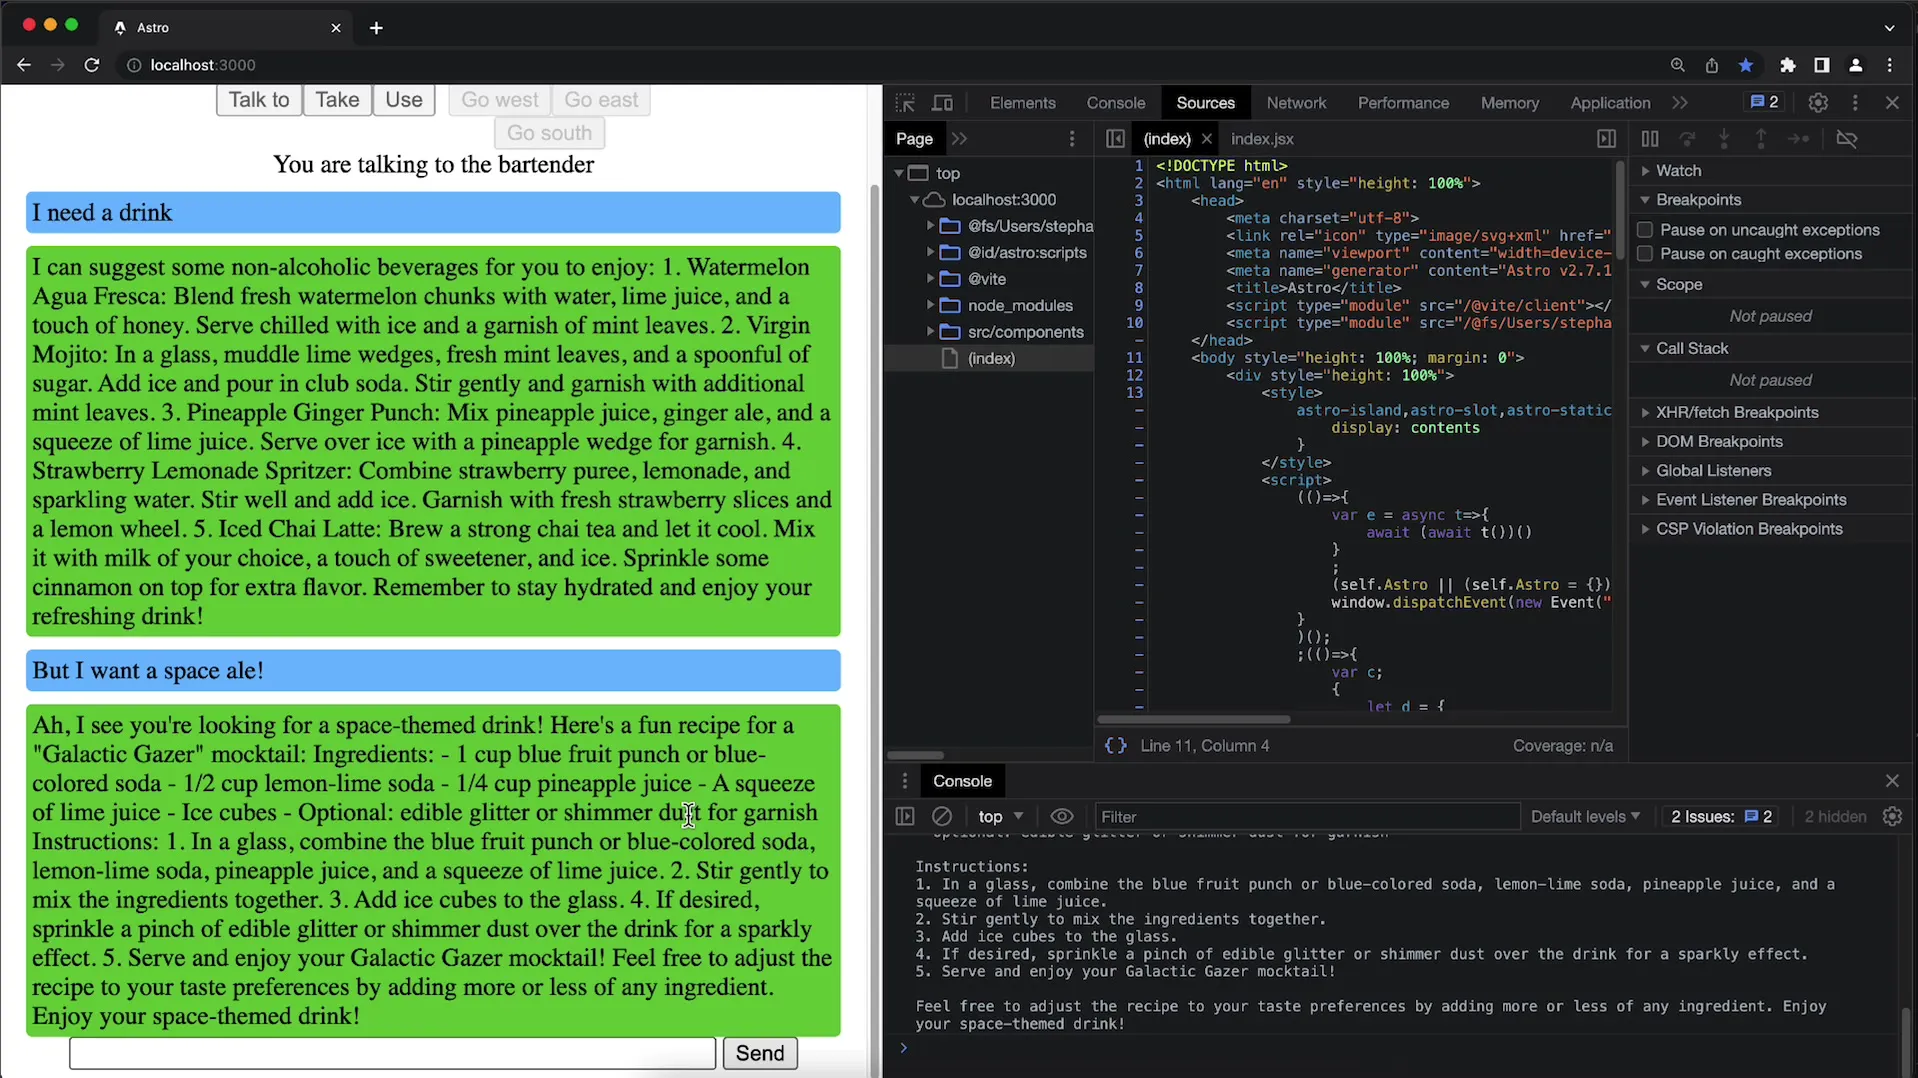Open console settings gear
This screenshot has height=1078, width=1918.
tap(1892, 817)
